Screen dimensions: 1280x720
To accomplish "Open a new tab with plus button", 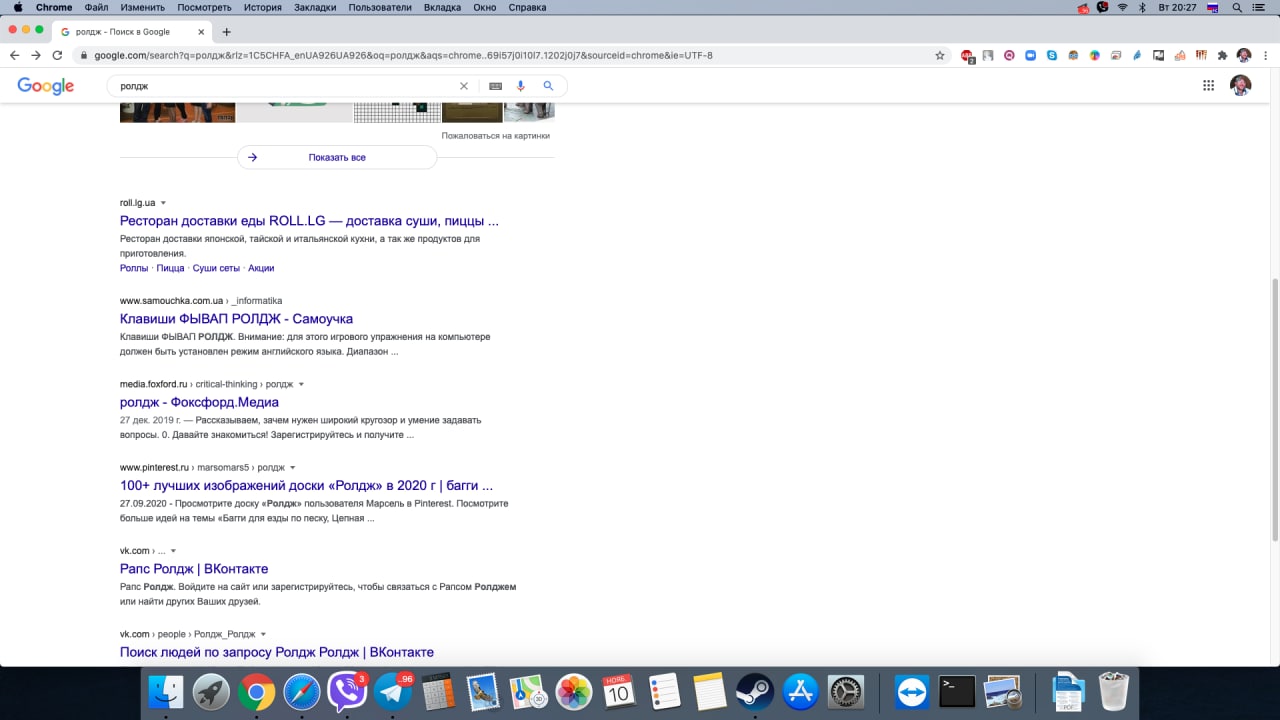I will [x=227, y=31].
